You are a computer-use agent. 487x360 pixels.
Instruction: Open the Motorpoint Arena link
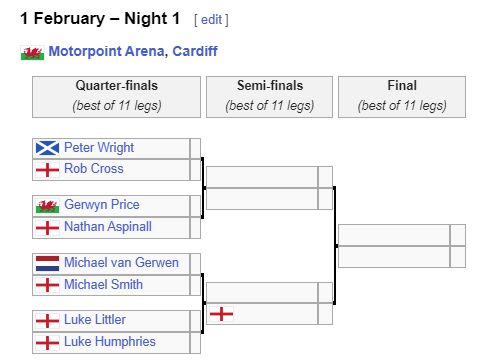click(x=106, y=51)
